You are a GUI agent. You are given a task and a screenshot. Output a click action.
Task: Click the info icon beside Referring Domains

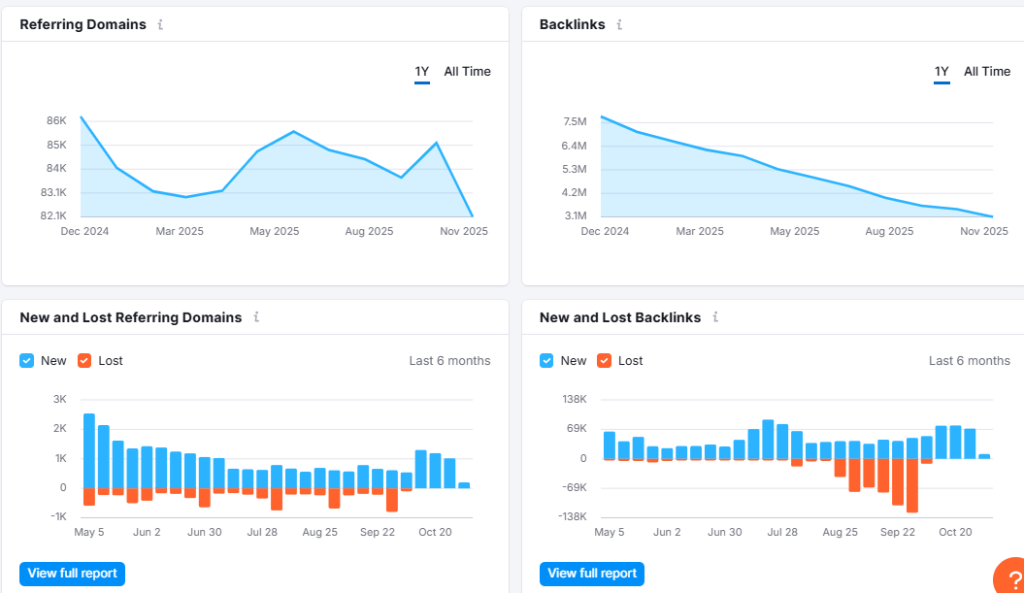(160, 25)
